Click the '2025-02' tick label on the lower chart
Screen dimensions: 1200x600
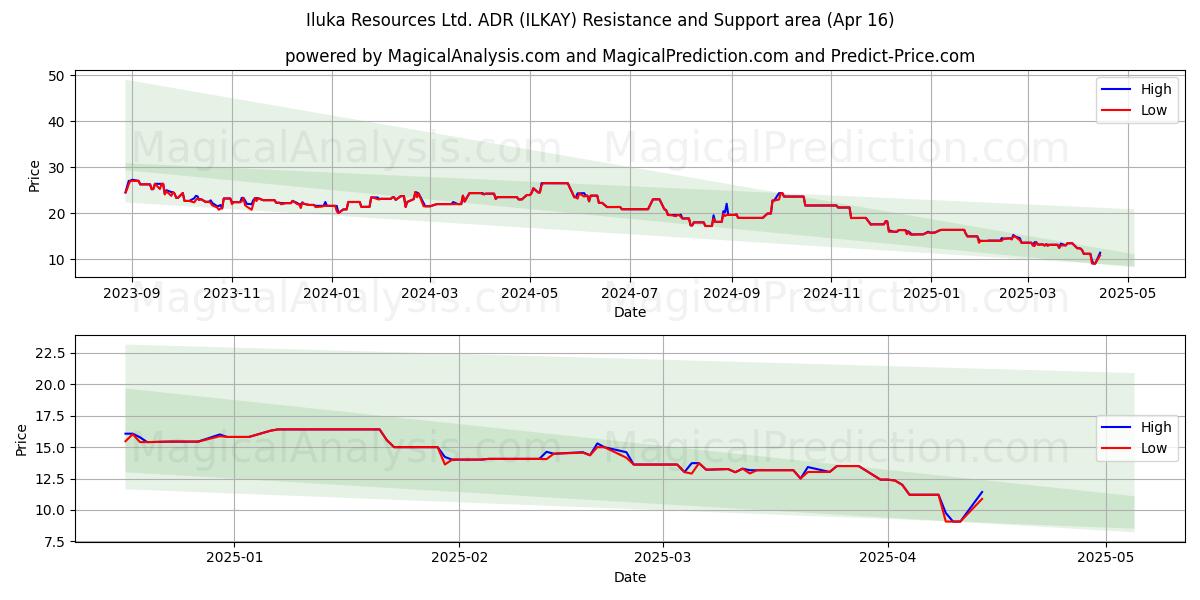459,558
